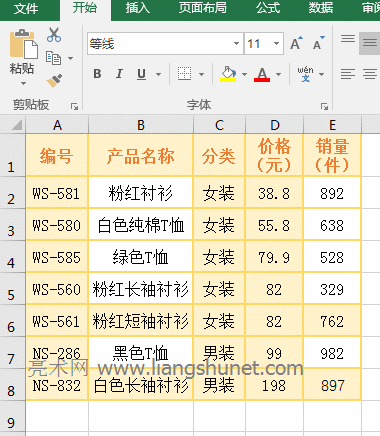Switch to the 数据 tab
This screenshot has height=436, width=380.
click(320, 8)
